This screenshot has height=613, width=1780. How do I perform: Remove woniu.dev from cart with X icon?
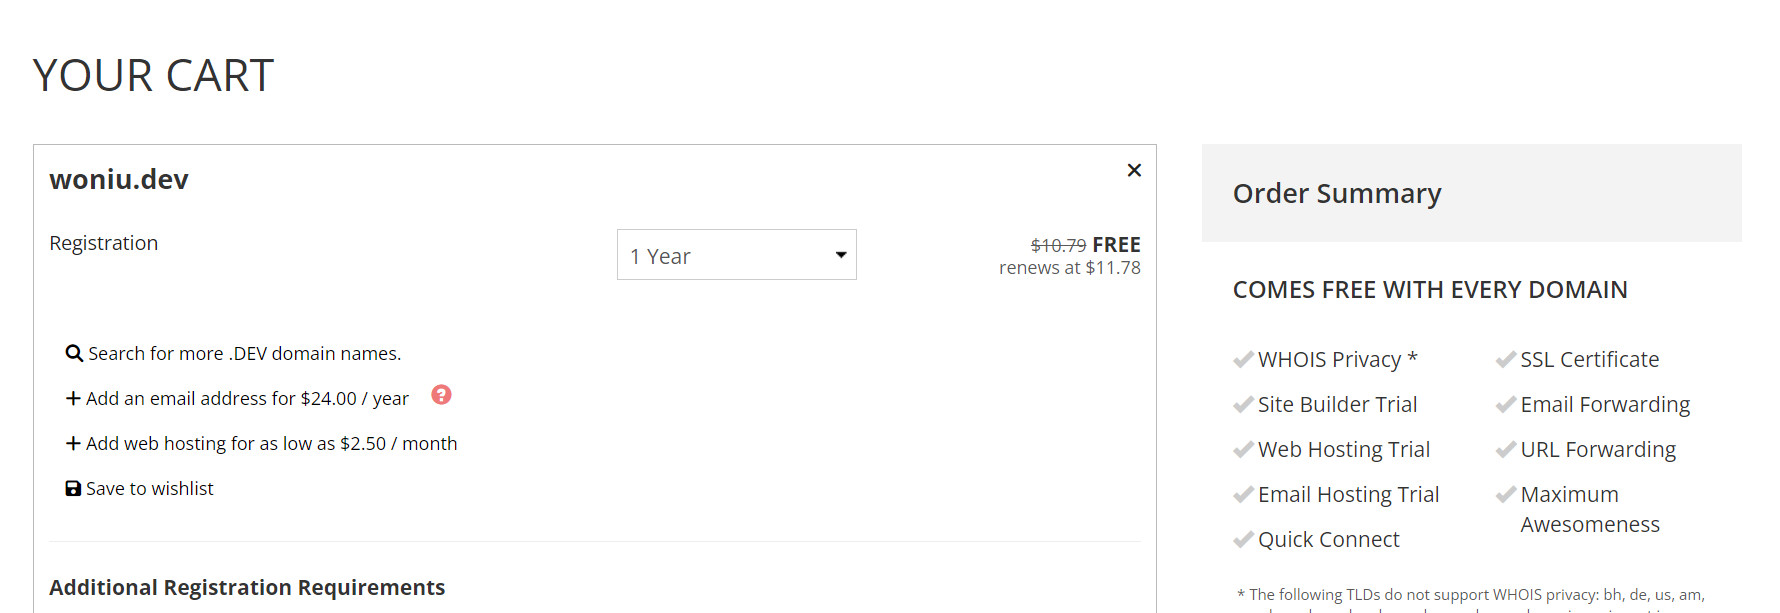[x=1134, y=170]
